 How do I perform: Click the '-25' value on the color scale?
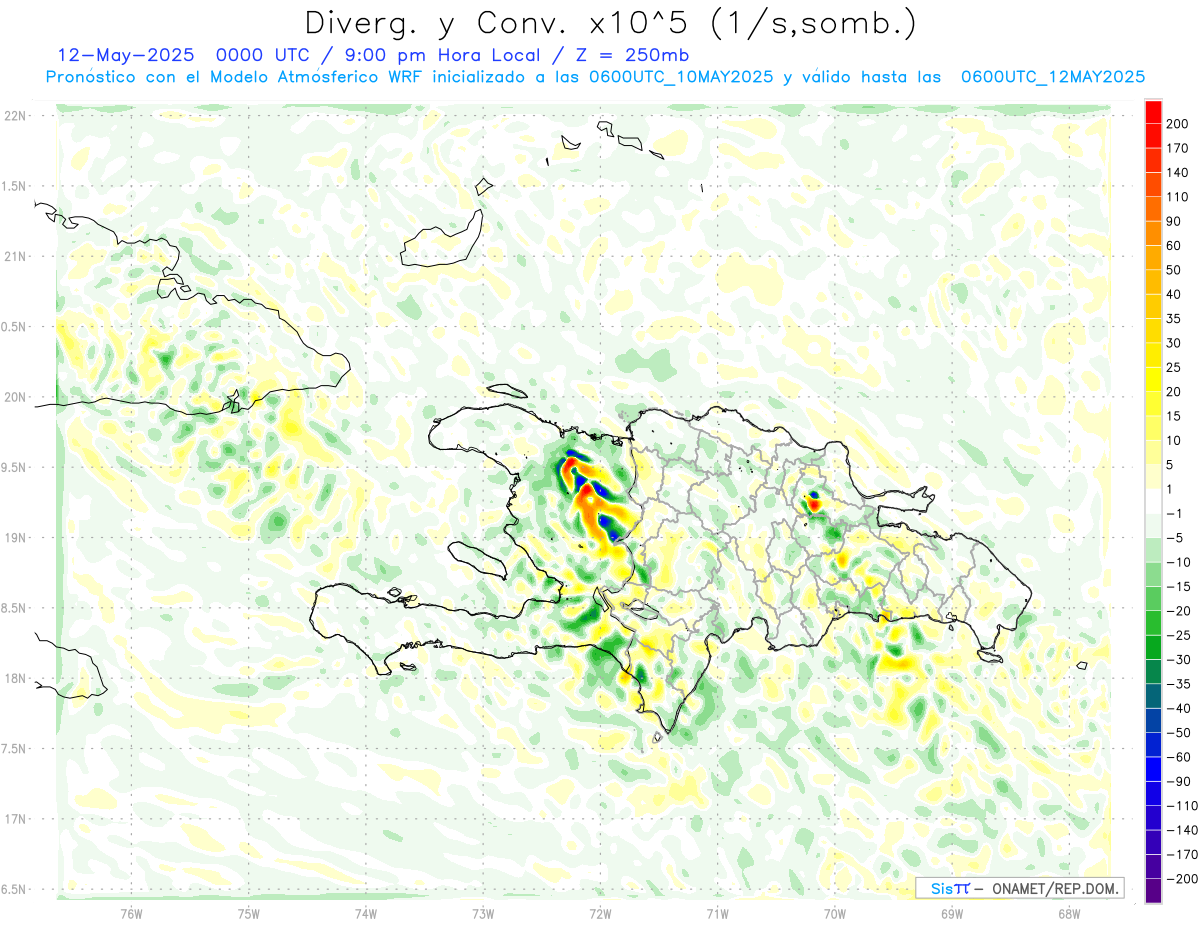[1178, 635]
